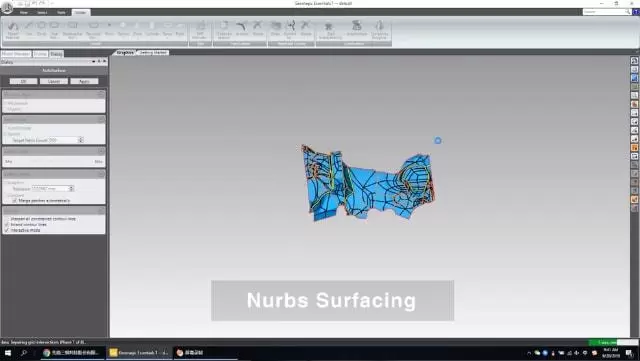This screenshot has width=640, height=361.
Task: Collapse the Surface Detail section
Action: pyautogui.click(x=101, y=151)
